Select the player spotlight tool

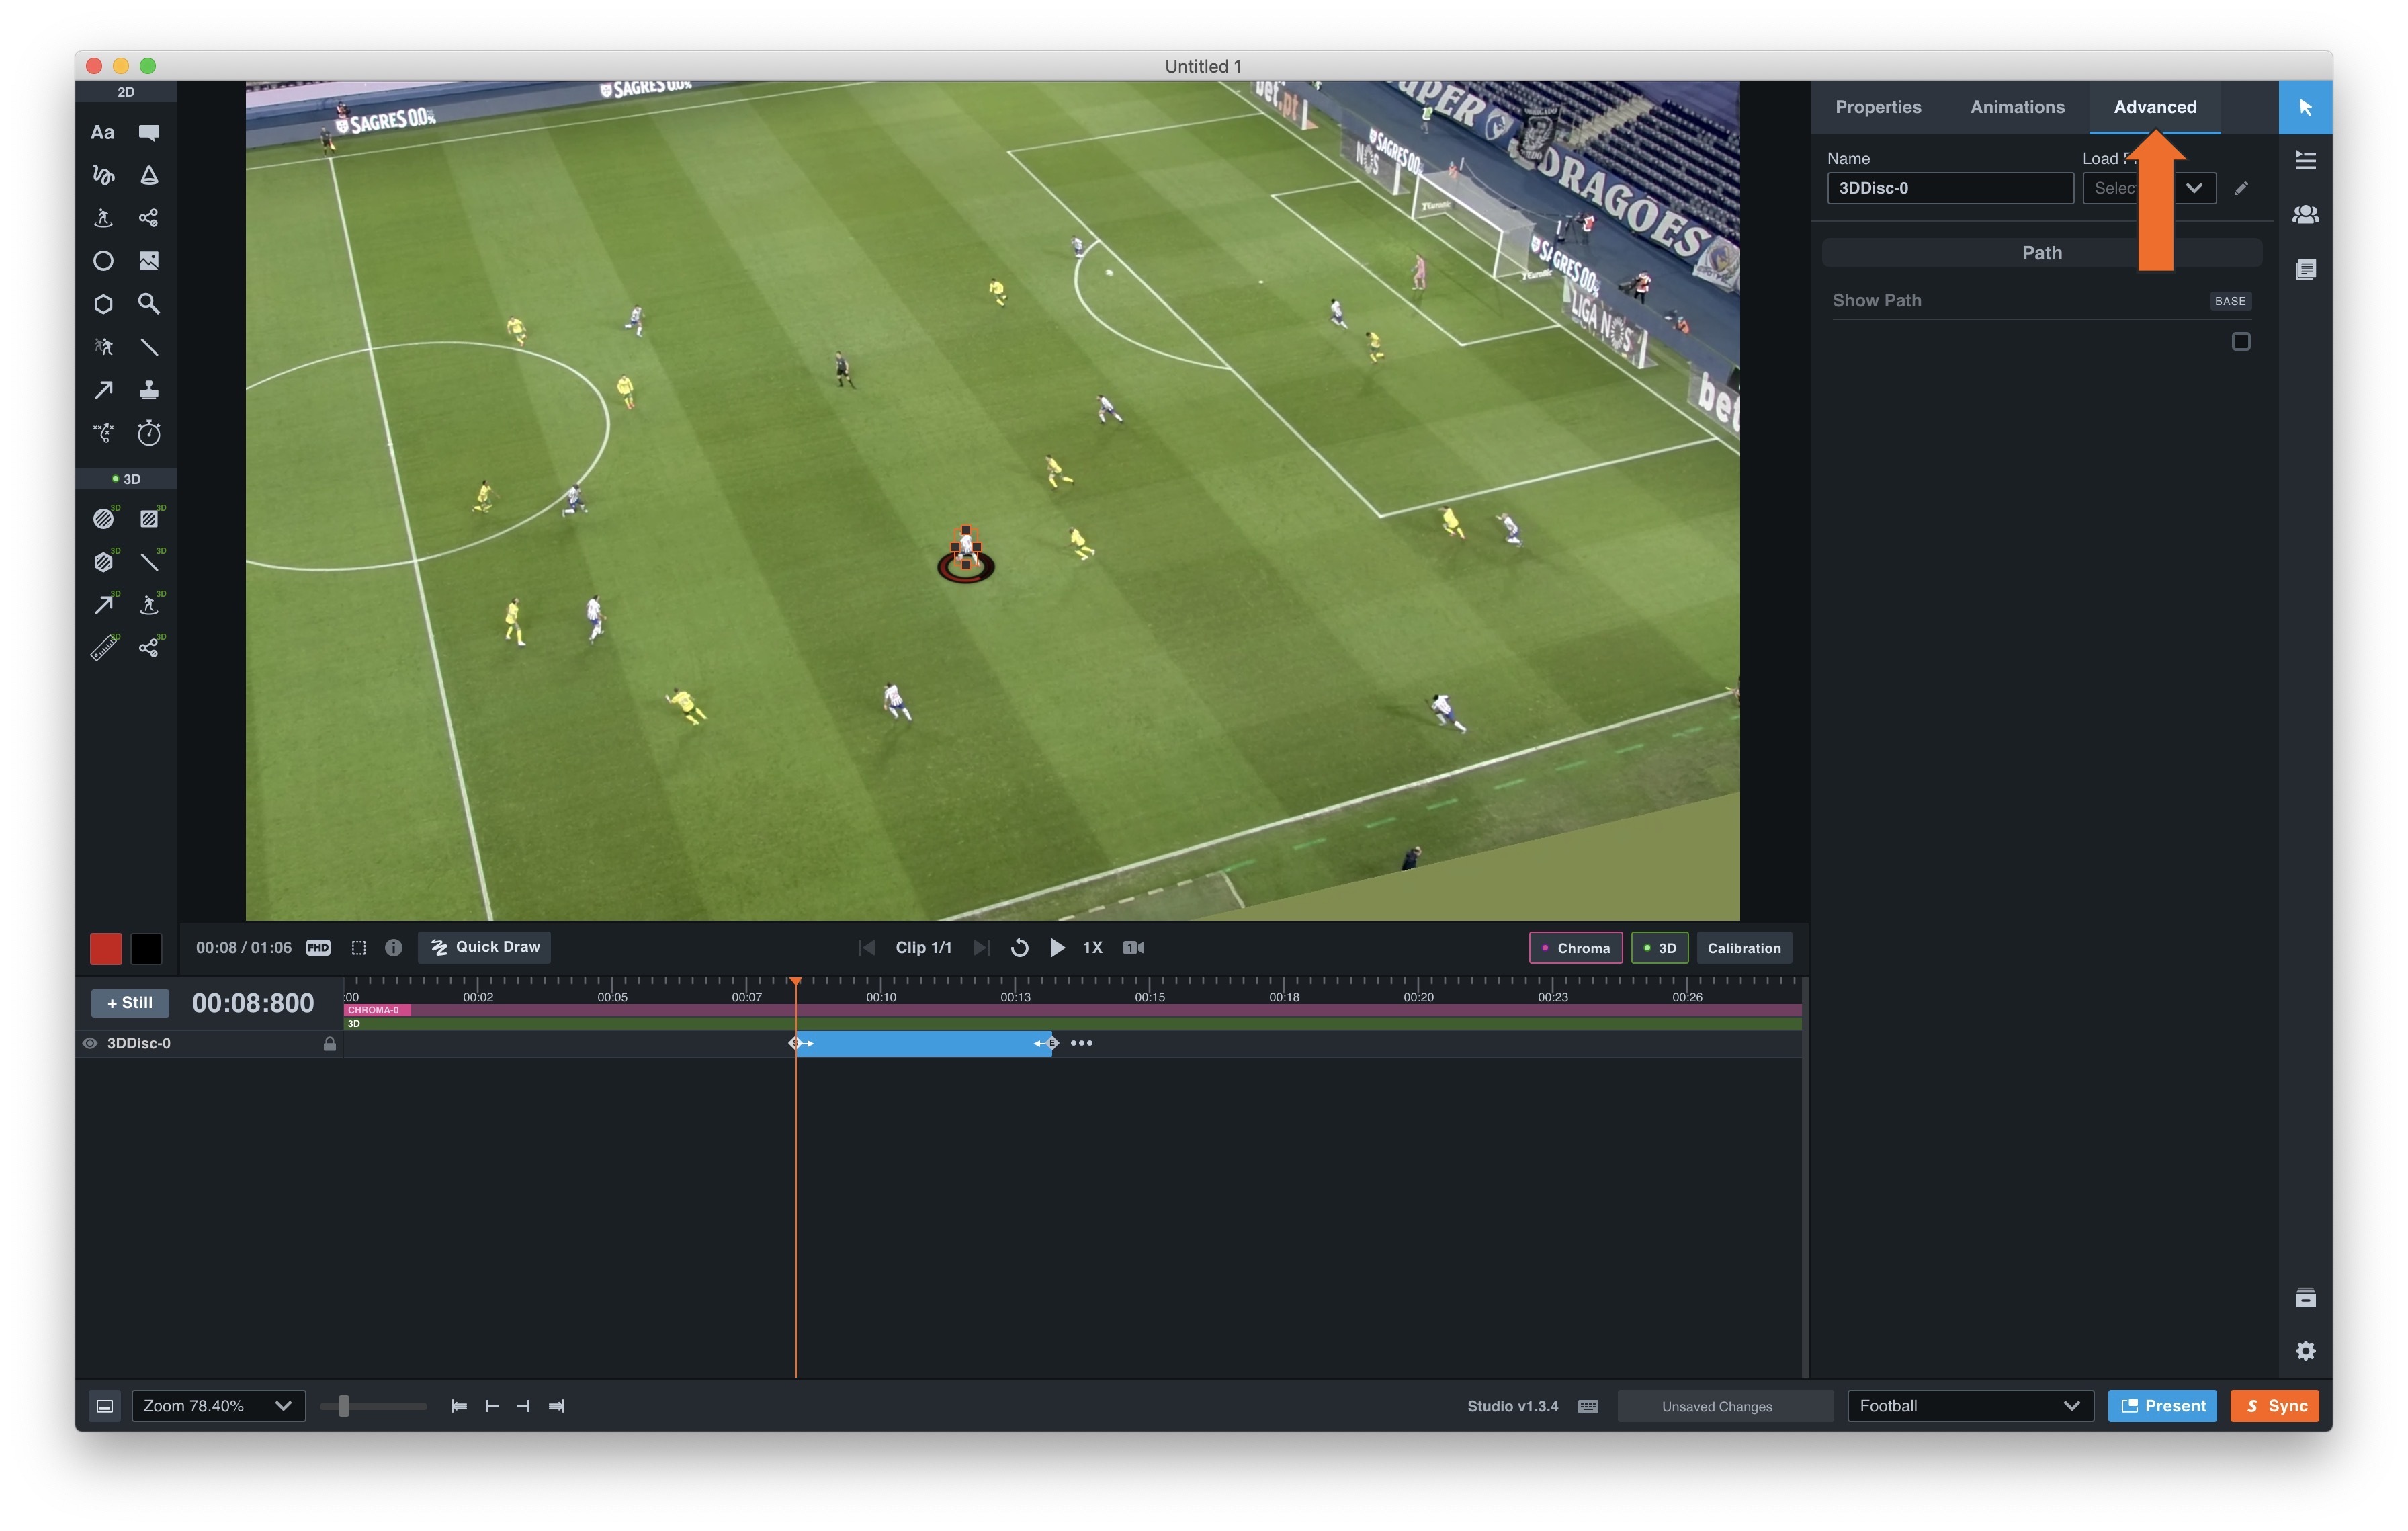click(103, 218)
